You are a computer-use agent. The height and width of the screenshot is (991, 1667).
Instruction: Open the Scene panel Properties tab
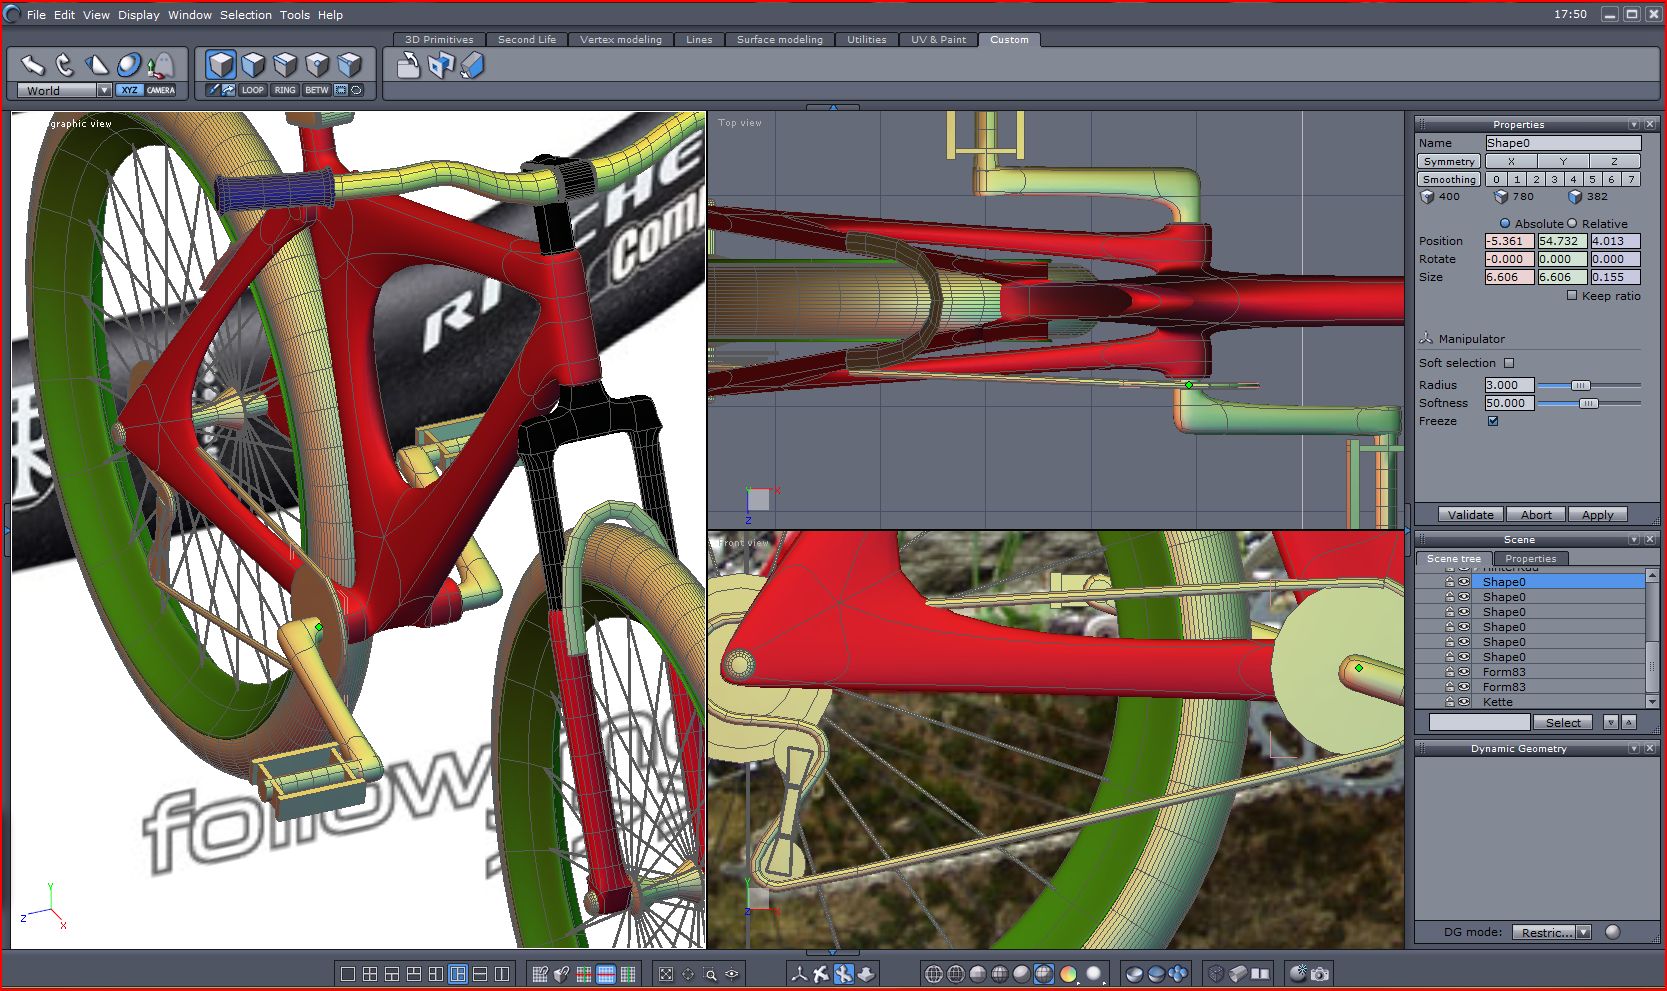click(x=1530, y=558)
